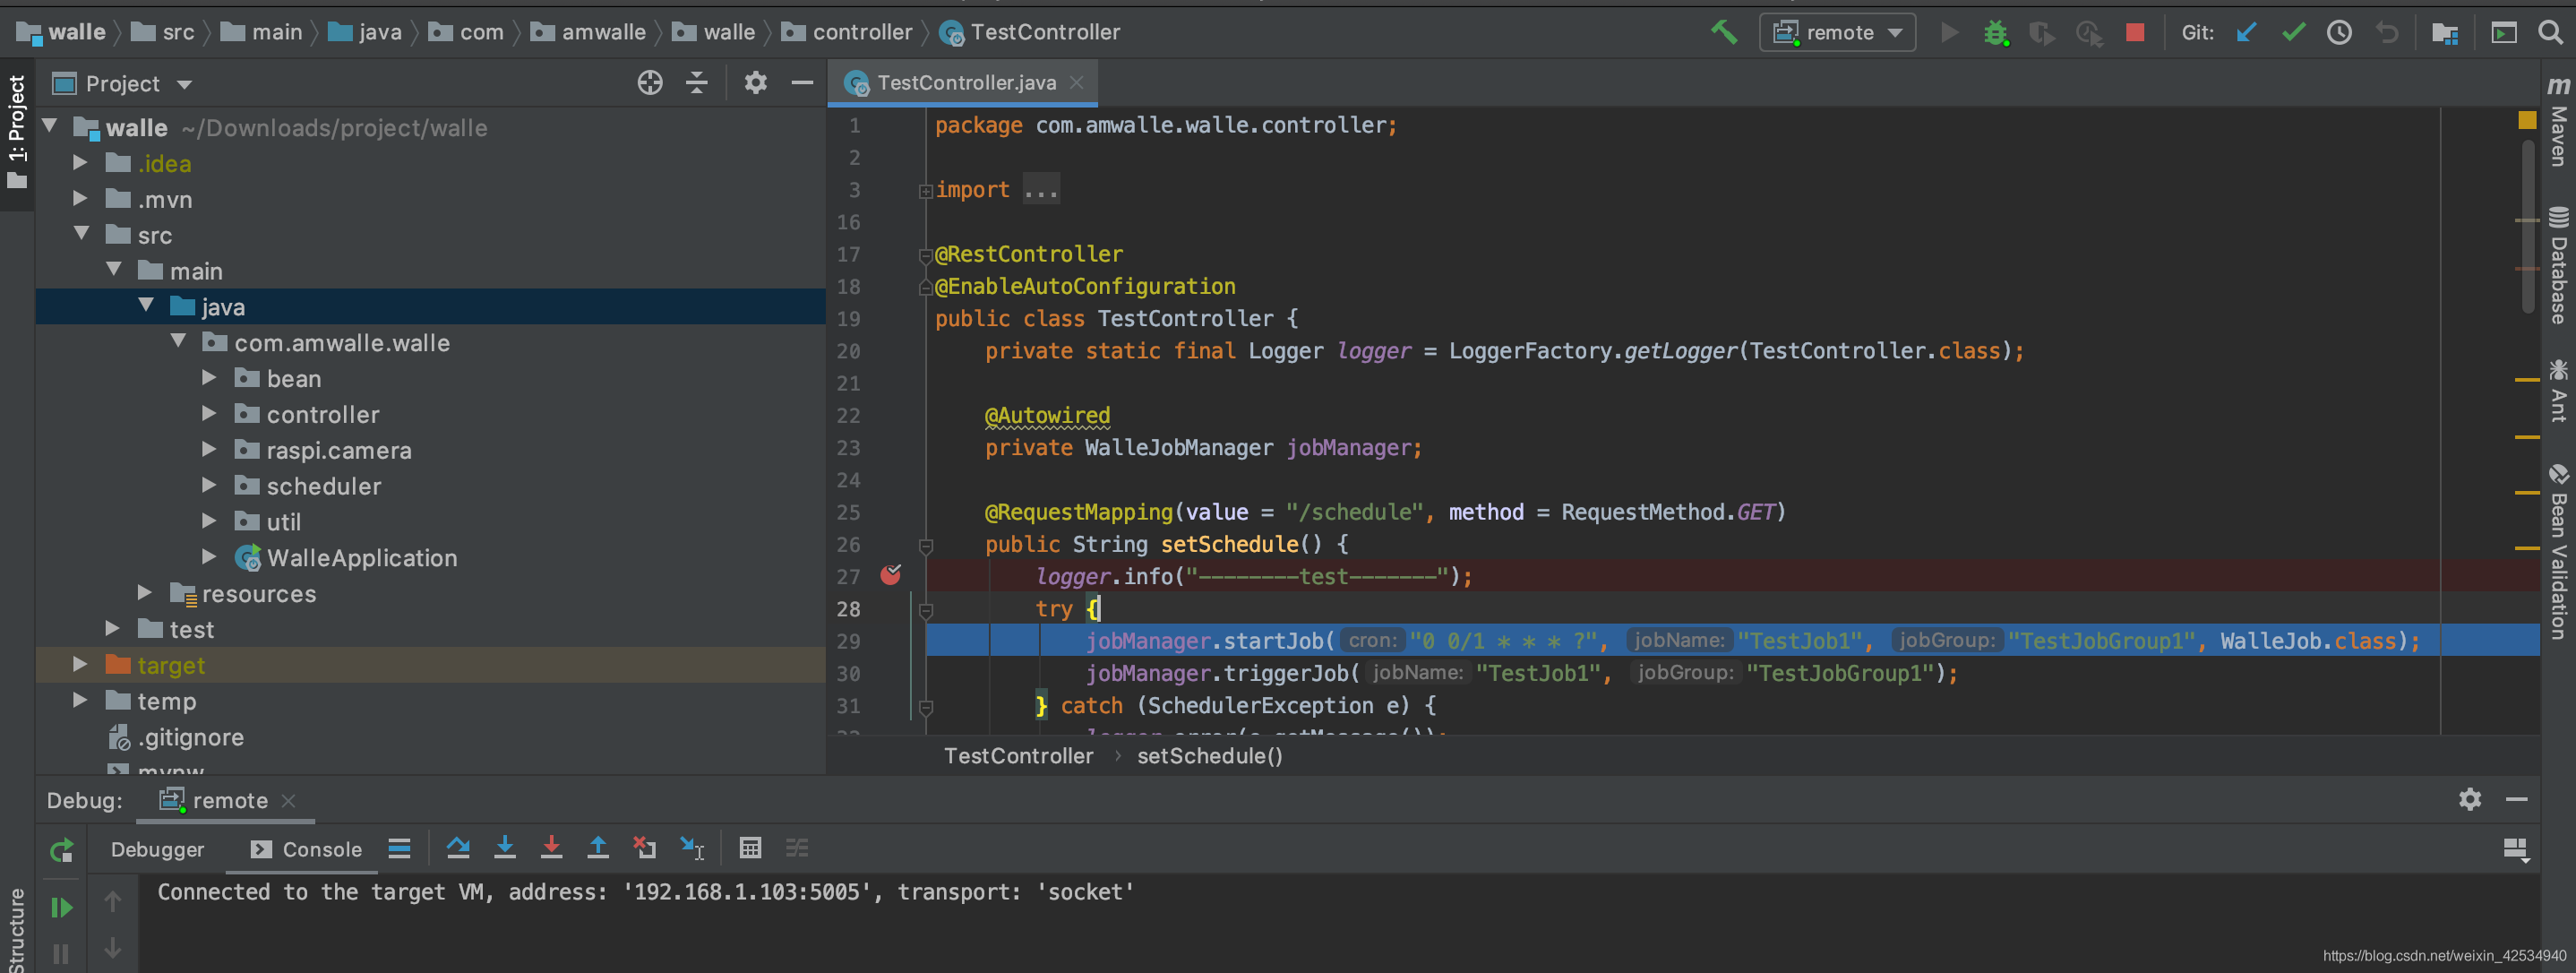This screenshot has height=973, width=2576.
Task: Open the Maven tool window
Action: pos(2559,122)
